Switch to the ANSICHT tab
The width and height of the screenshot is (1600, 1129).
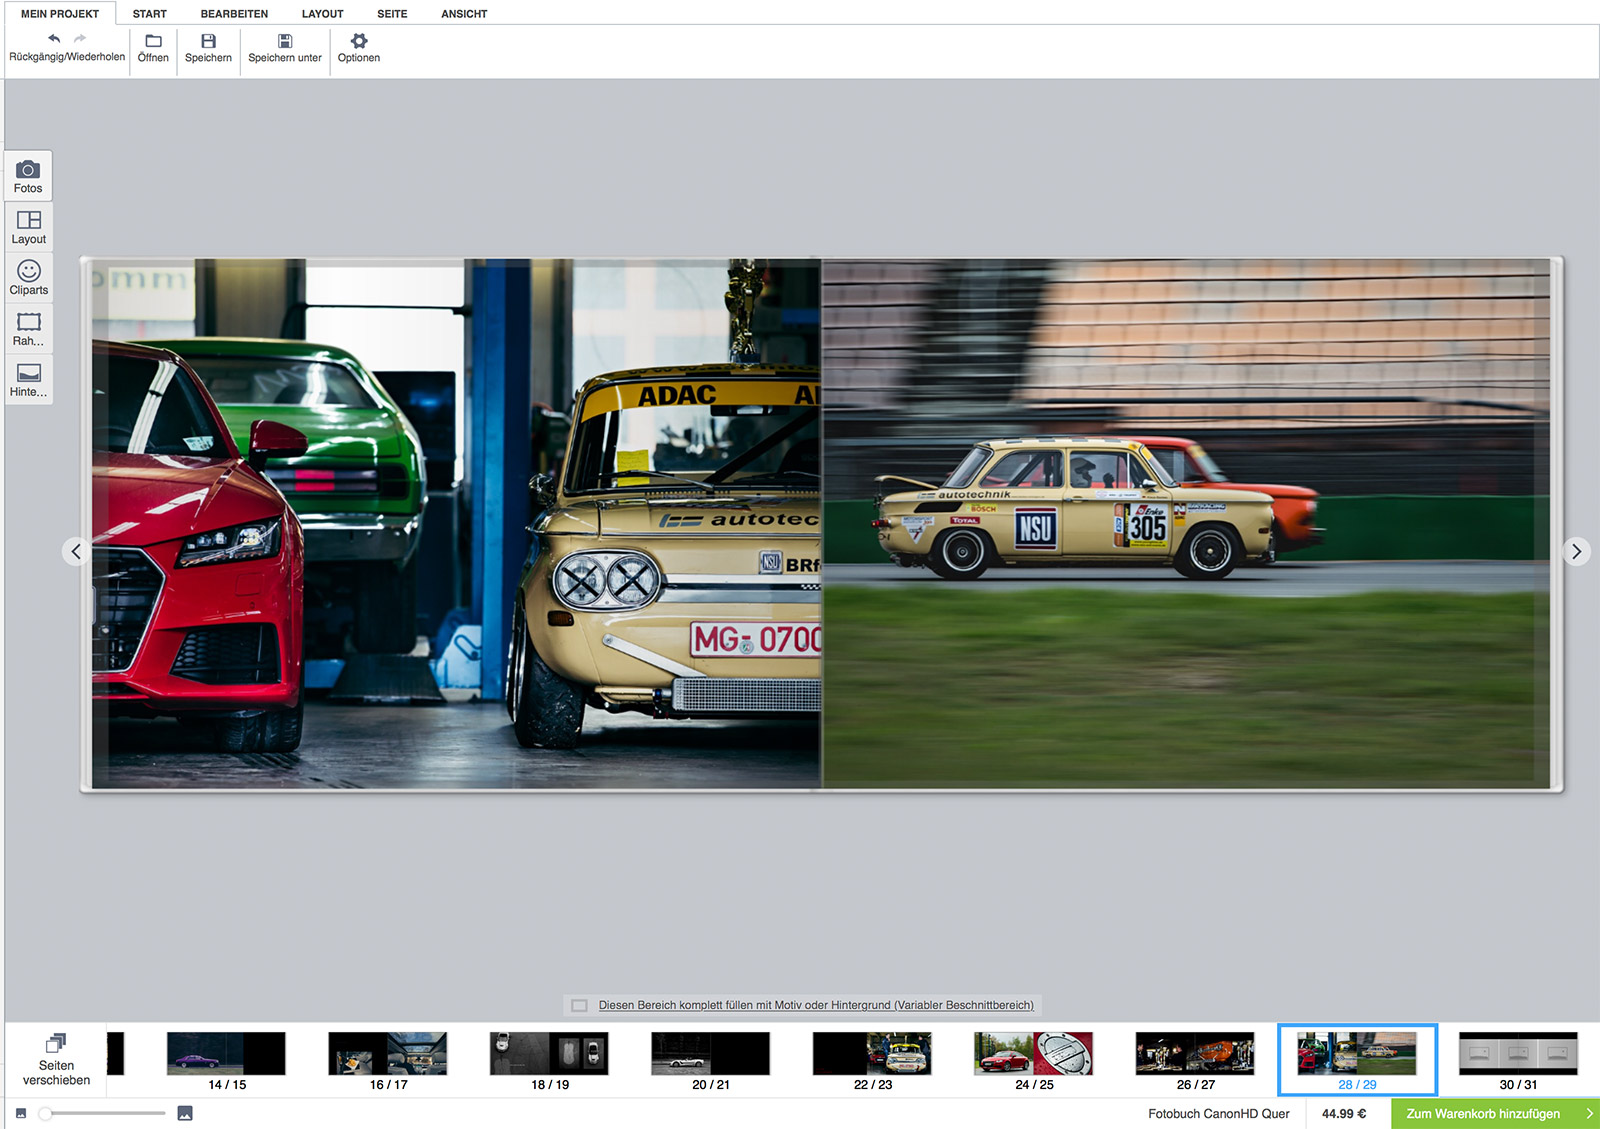tap(464, 14)
